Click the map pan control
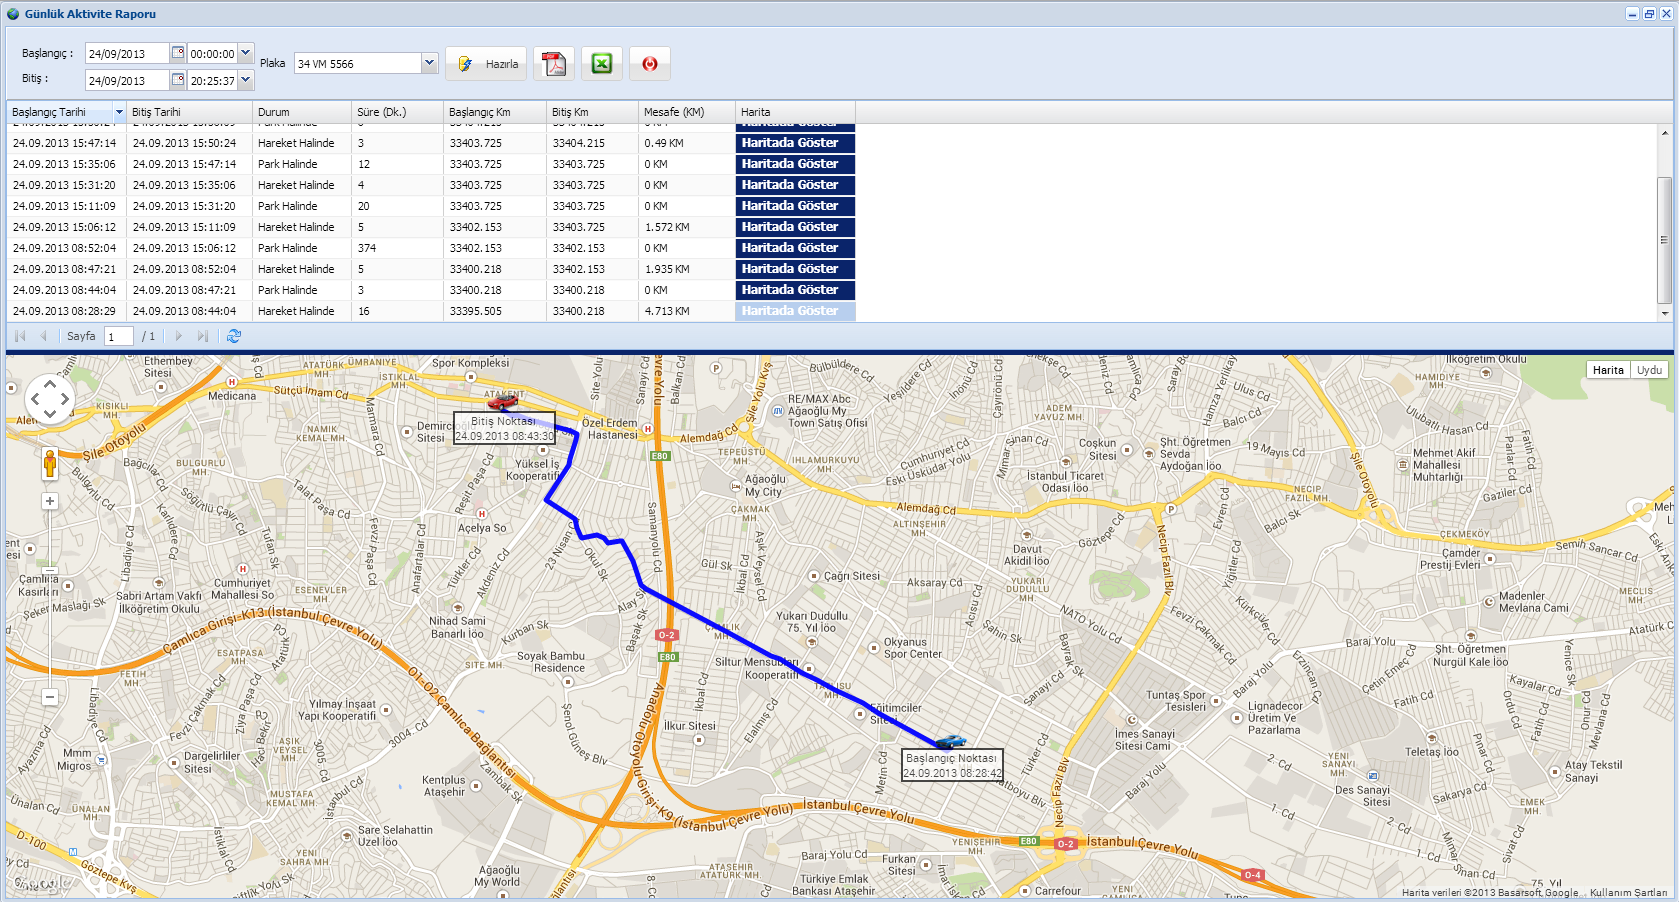1679x902 pixels. click(x=49, y=400)
